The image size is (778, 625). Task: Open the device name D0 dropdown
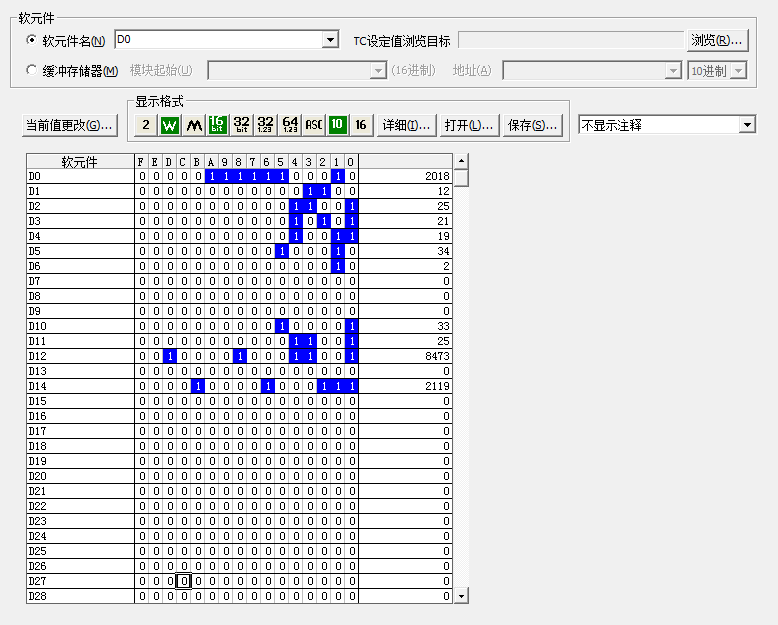point(330,40)
